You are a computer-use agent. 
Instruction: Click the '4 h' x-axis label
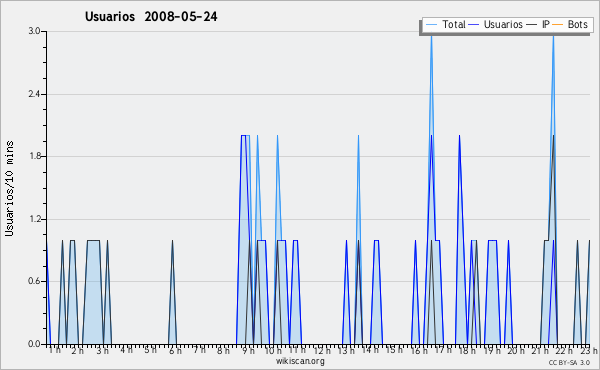tap(126, 350)
